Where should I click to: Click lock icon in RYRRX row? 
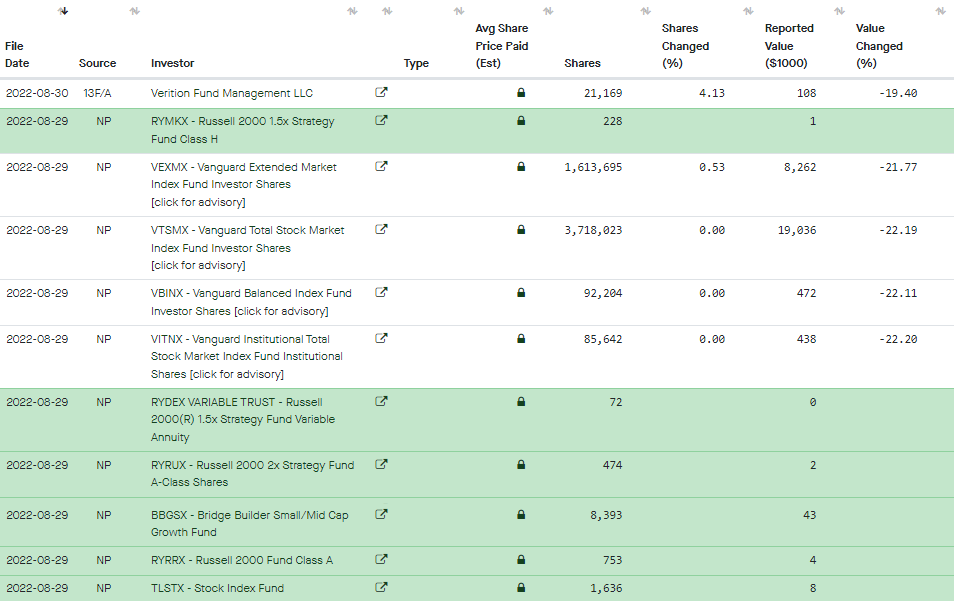tap(521, 560)
